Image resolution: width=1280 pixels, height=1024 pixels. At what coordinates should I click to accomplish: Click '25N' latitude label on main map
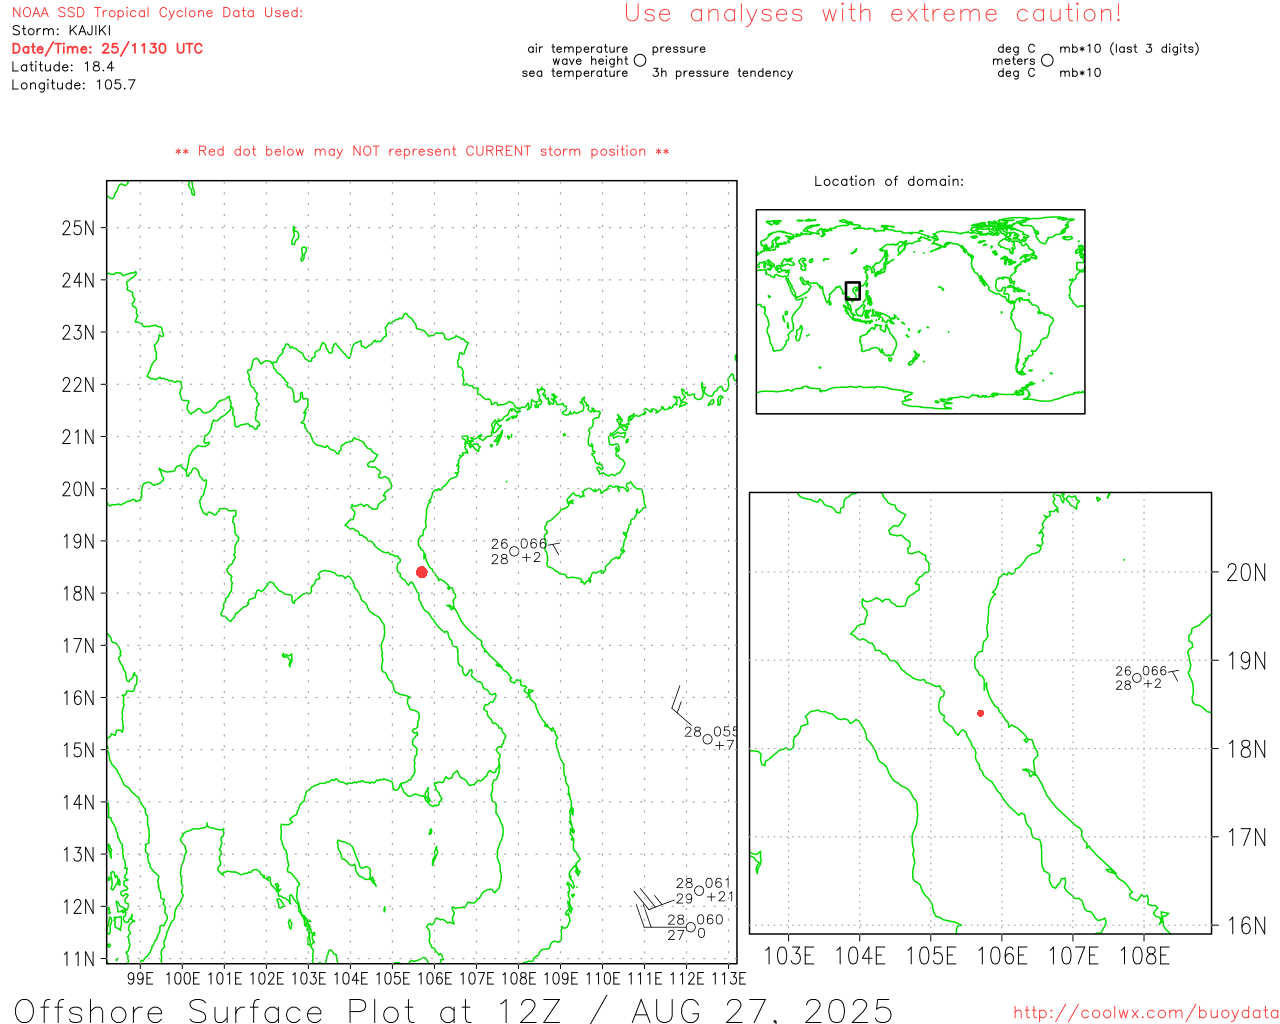pos(78,228)
